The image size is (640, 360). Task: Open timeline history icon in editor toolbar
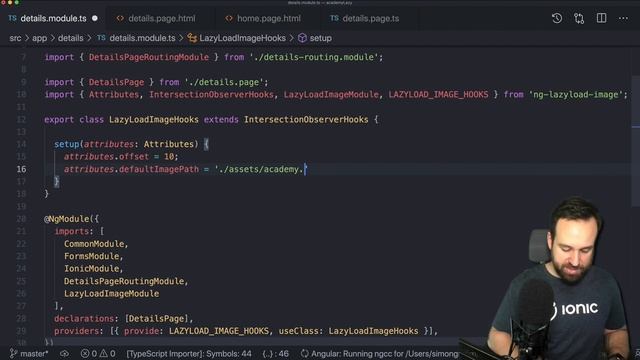click(x=557, y=18)
